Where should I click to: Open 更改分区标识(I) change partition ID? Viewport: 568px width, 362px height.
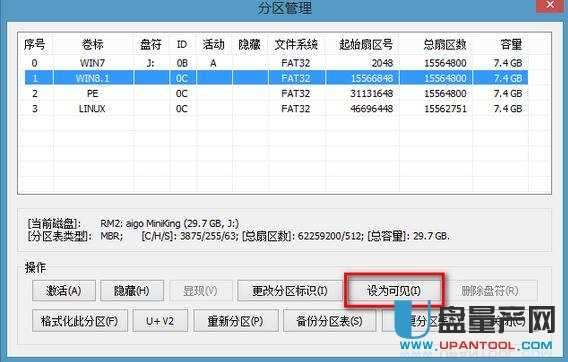click(290, 291)
